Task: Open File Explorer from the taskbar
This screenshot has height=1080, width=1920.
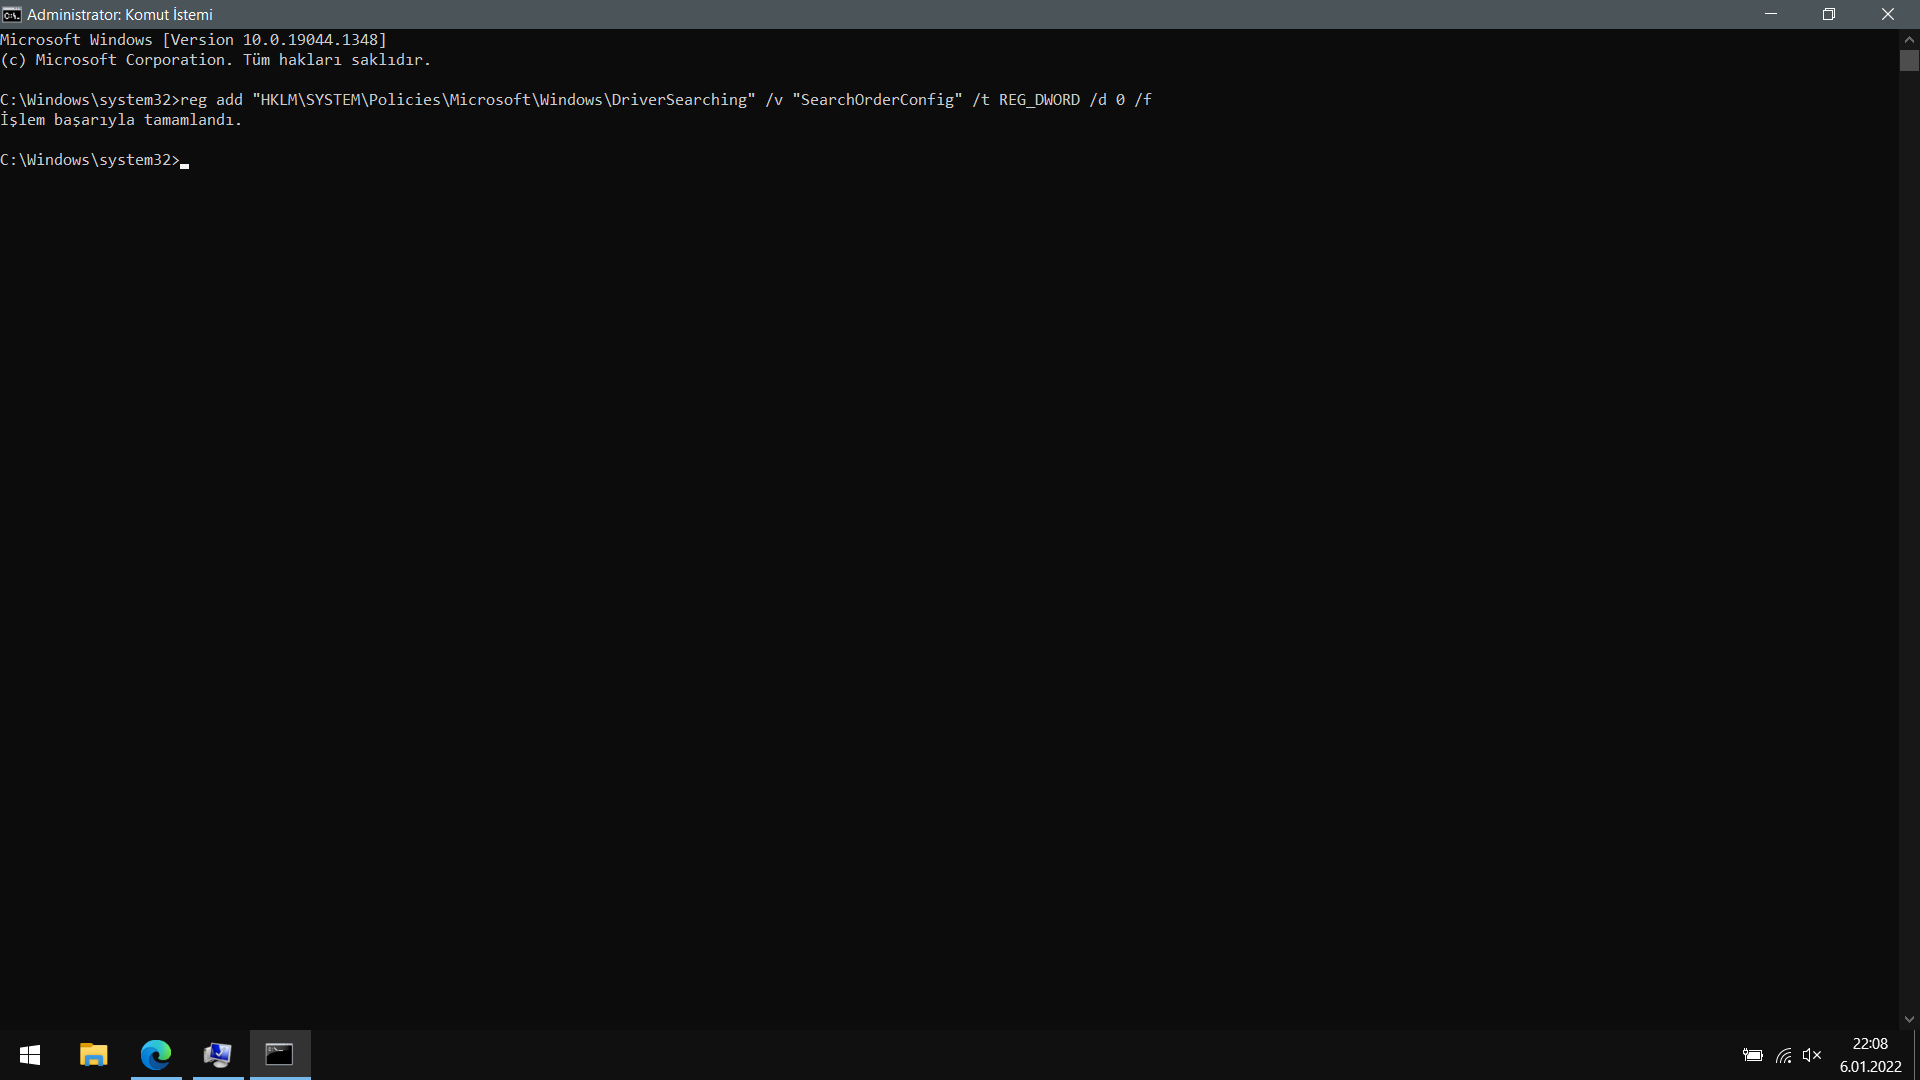Action: pyautogui.click(x=93, y=1055)
